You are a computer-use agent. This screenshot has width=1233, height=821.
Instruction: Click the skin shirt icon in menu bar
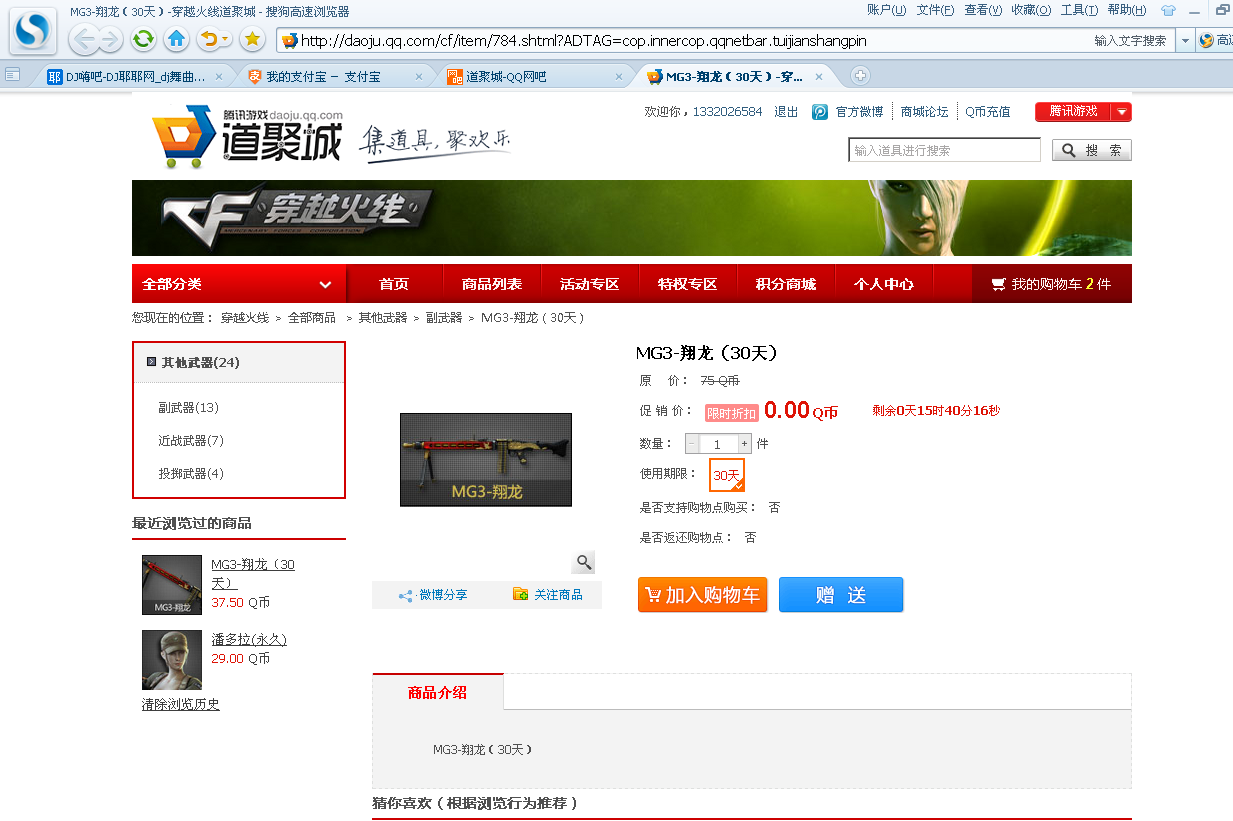1168,10
